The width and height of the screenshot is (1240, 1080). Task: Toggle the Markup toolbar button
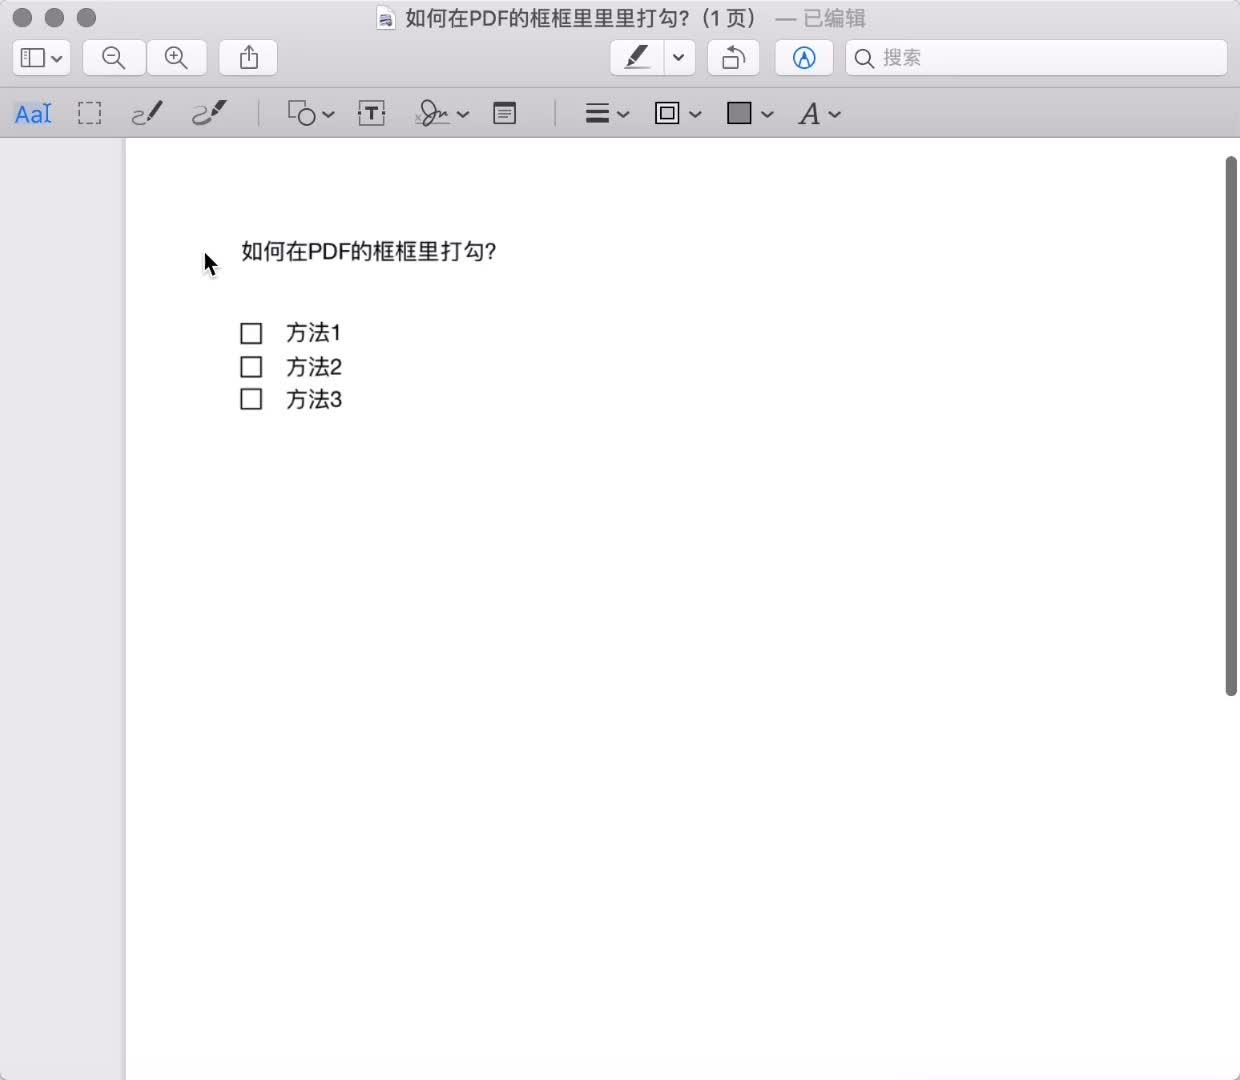804,58
